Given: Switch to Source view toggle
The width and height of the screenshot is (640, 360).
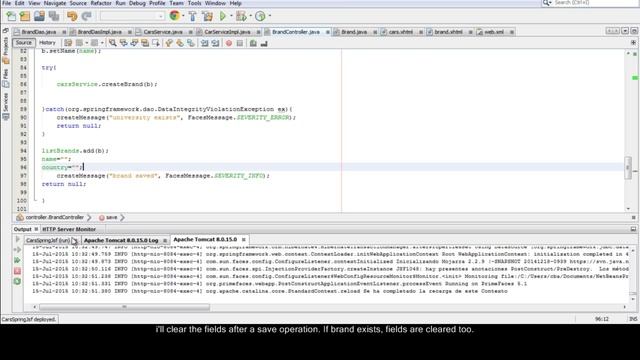Looking at the screenshot, I should click(x=24, y=42).
